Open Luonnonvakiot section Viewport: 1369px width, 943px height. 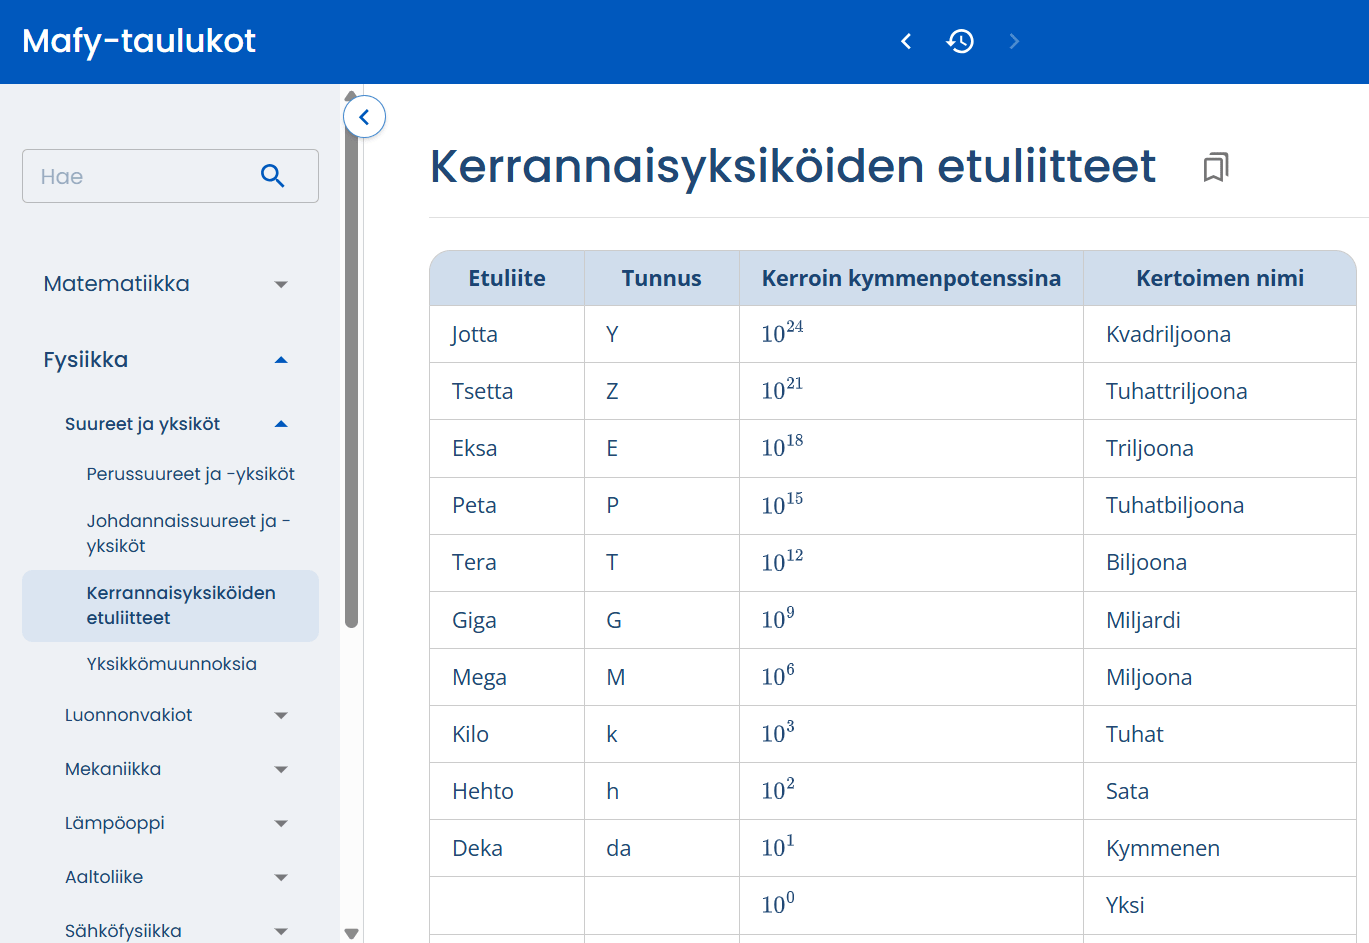point(128,715)
